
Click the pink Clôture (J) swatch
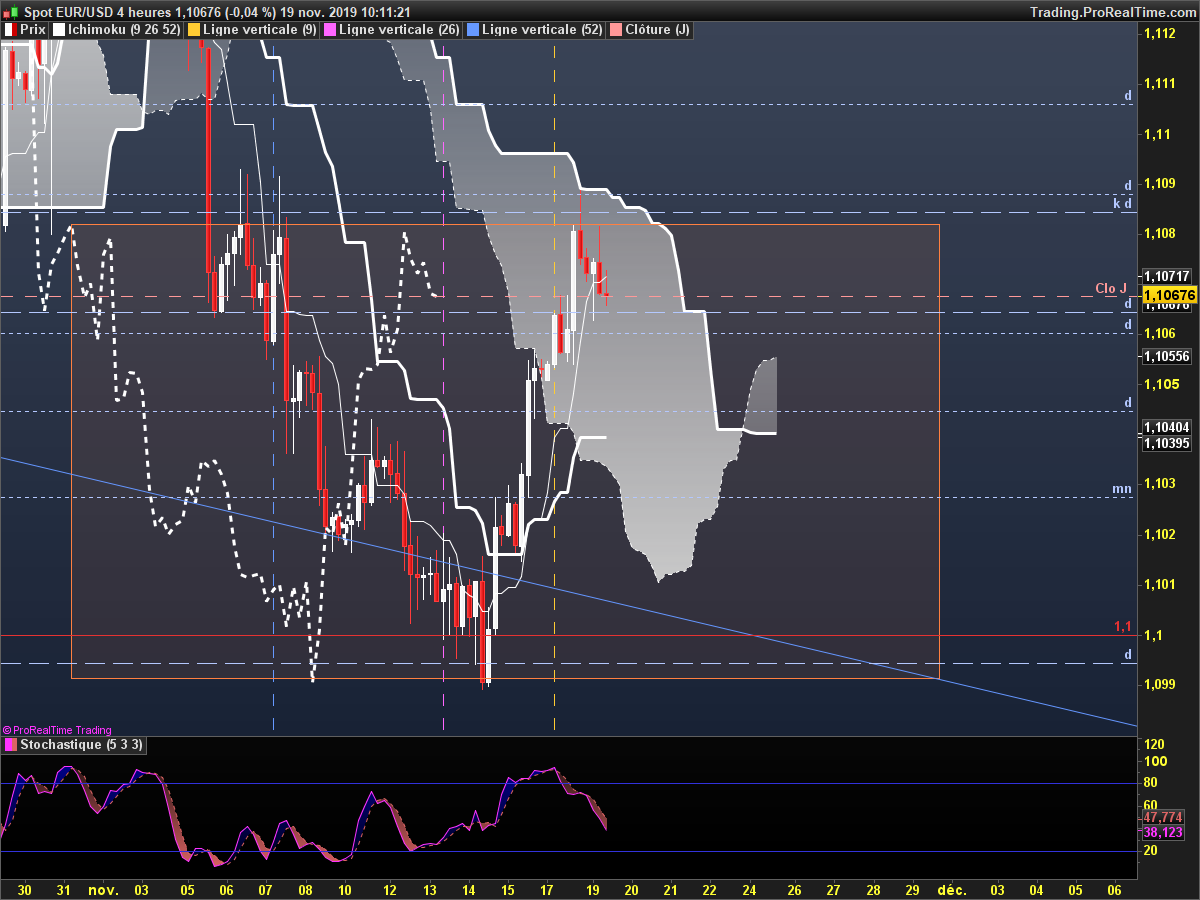pos(616,30)
